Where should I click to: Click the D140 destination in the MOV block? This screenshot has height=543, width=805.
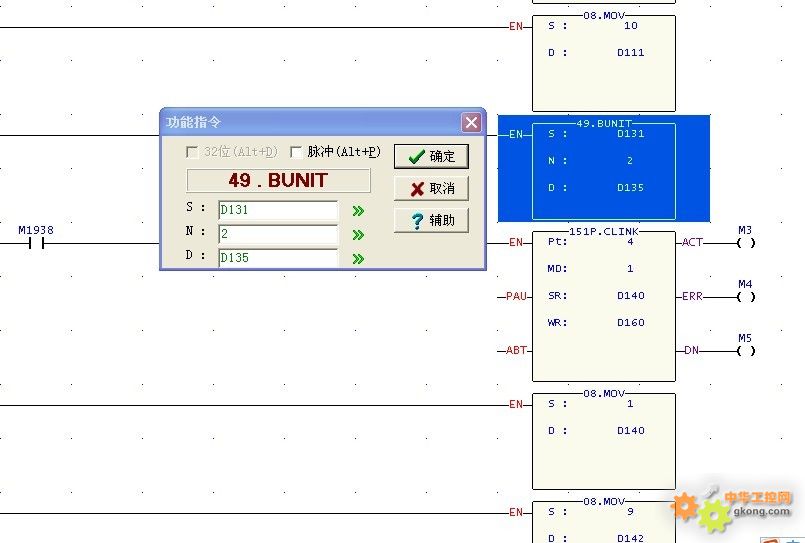click(x=630, y=431)
